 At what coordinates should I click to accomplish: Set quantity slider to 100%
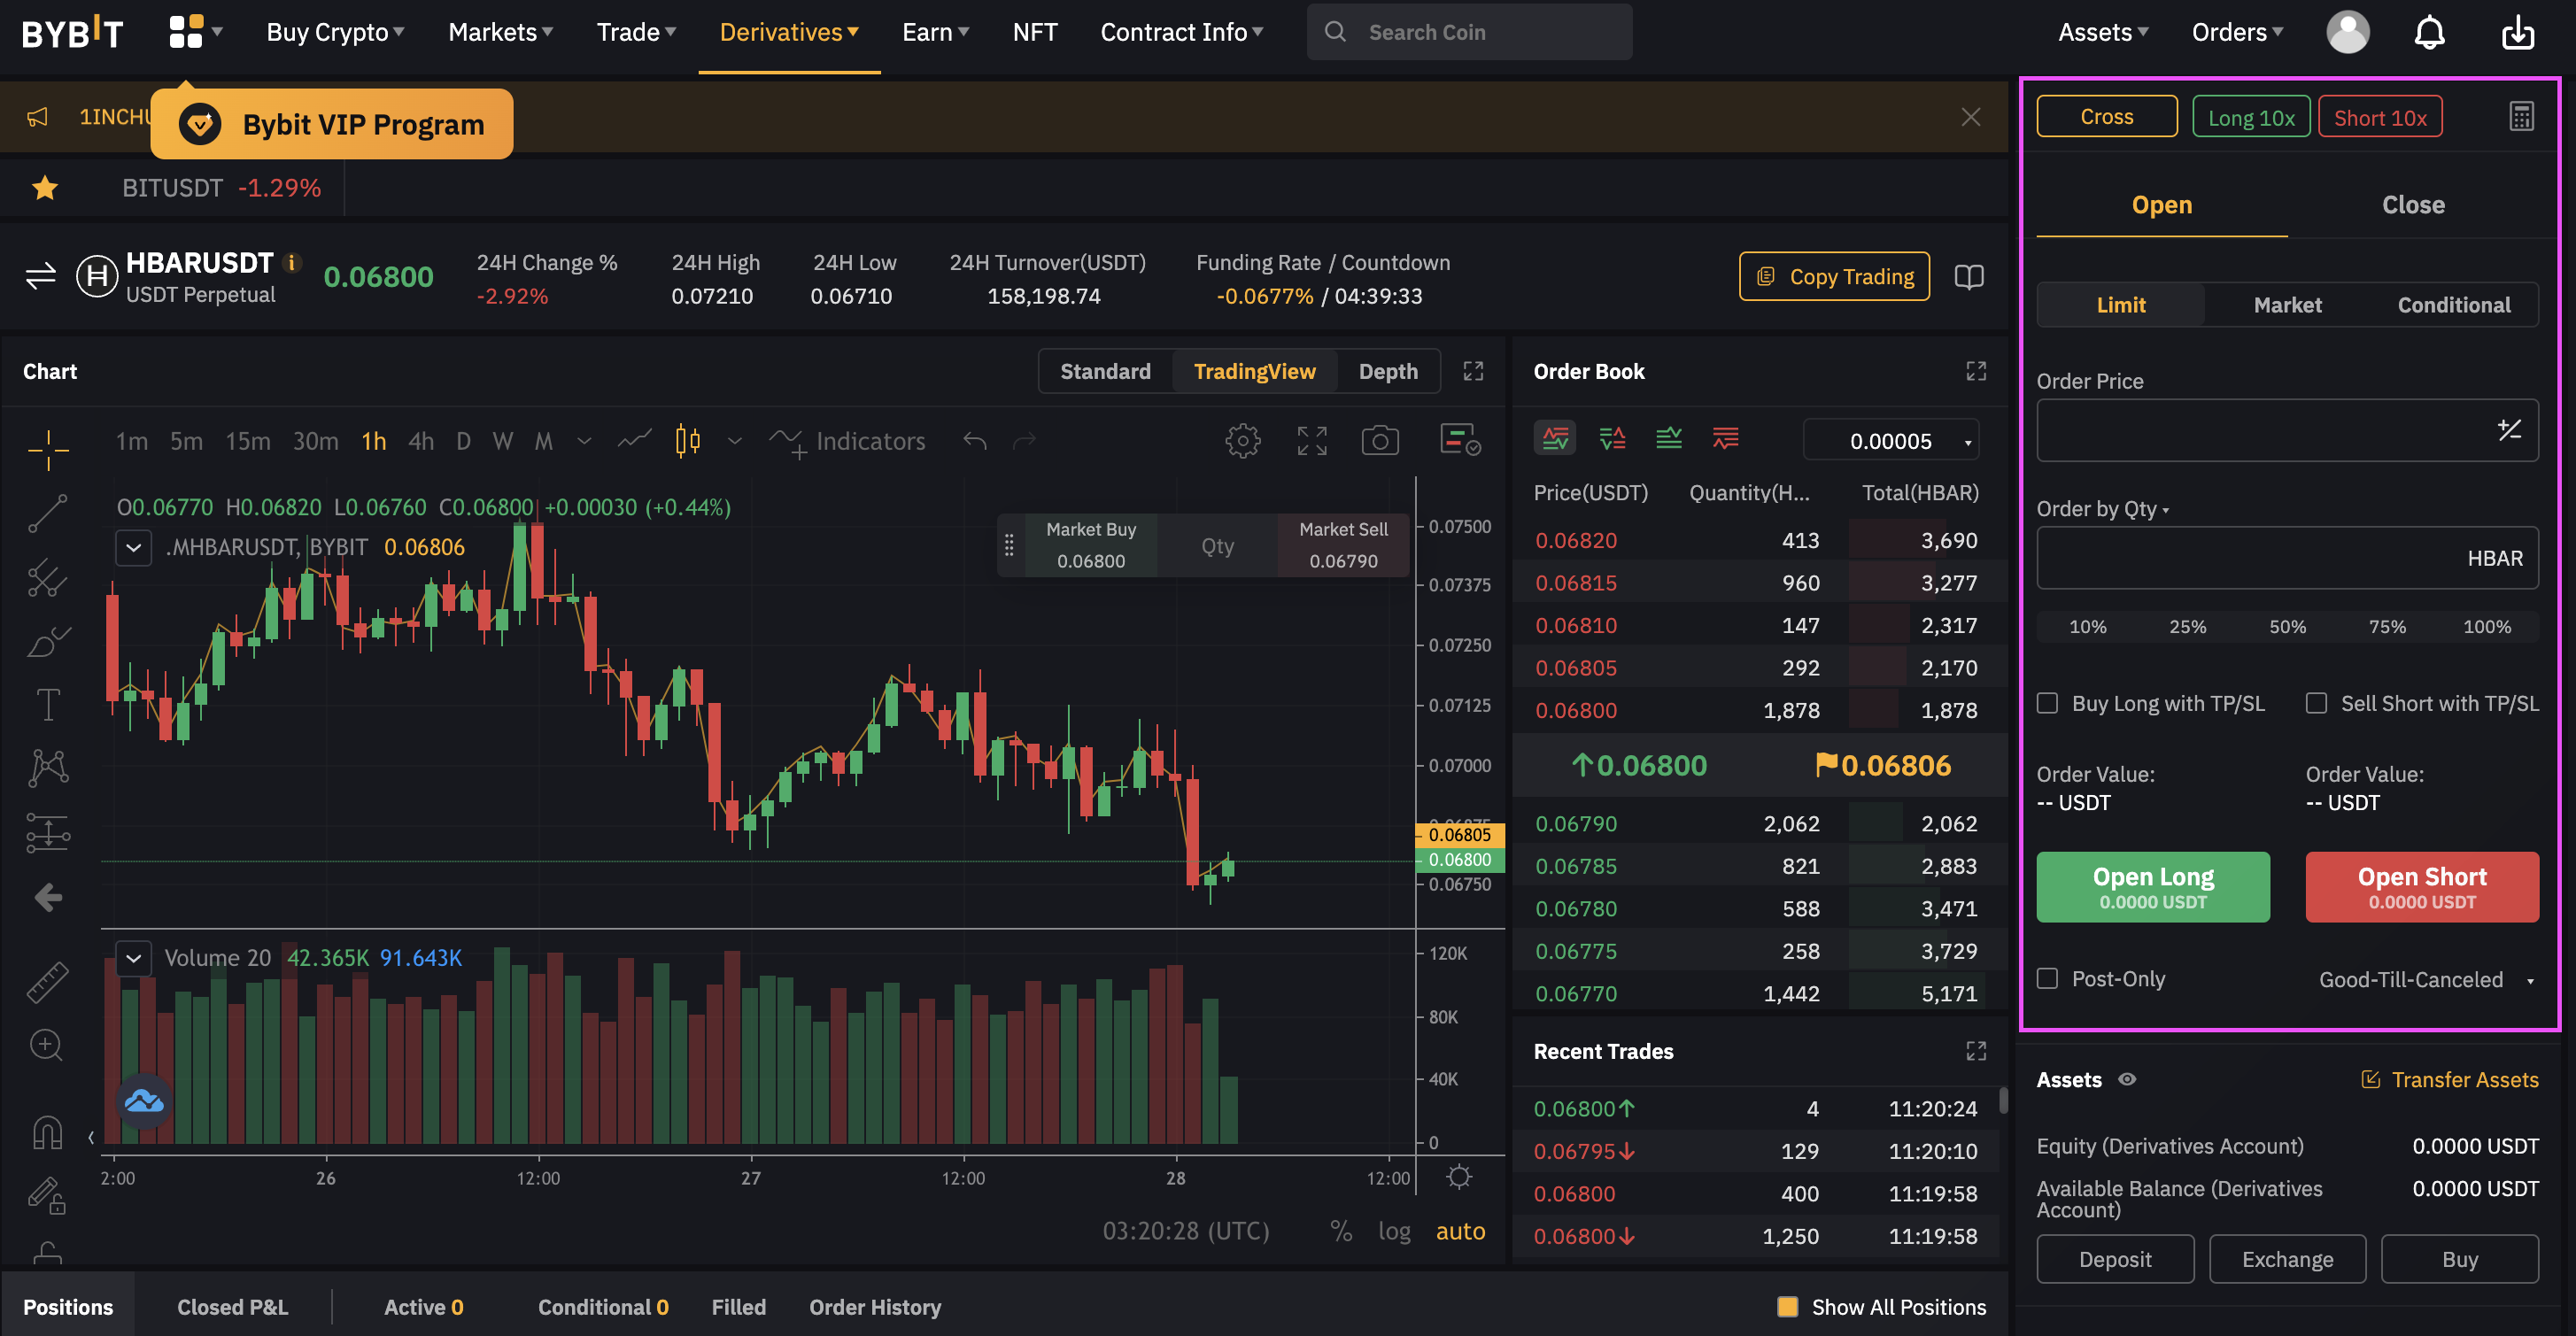tap(2487, 627)
